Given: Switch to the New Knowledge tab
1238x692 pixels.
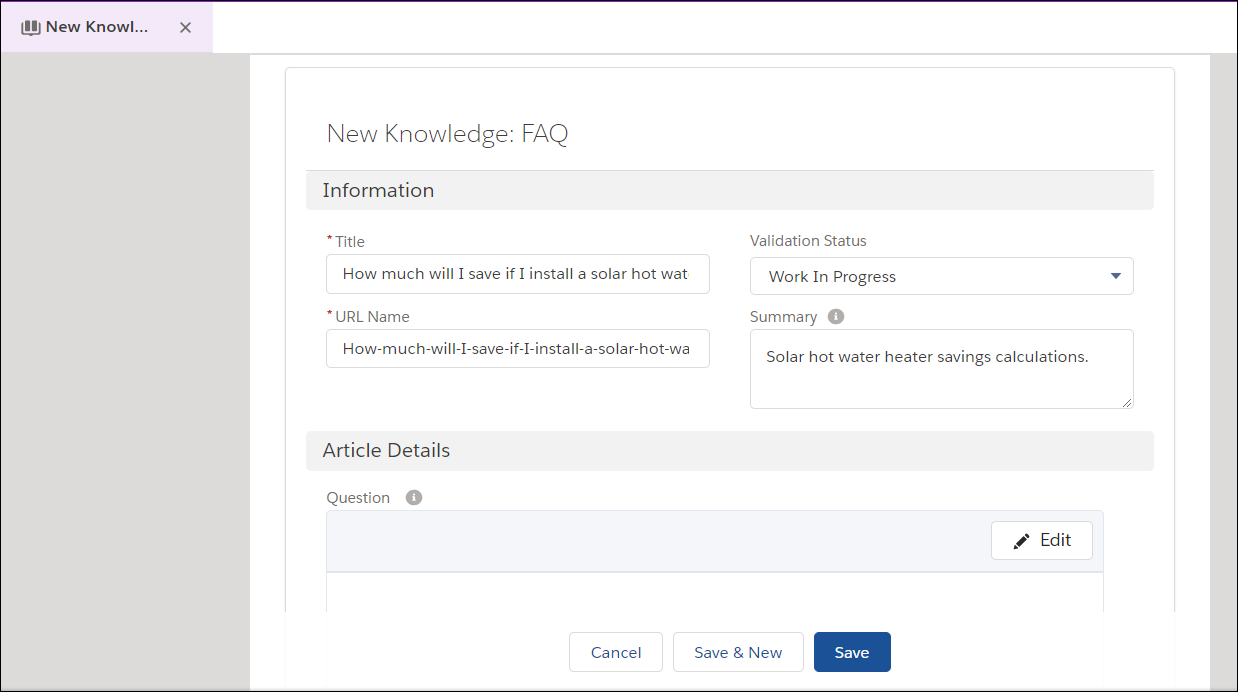Looking at the screenshot, I should coord(107,27).
